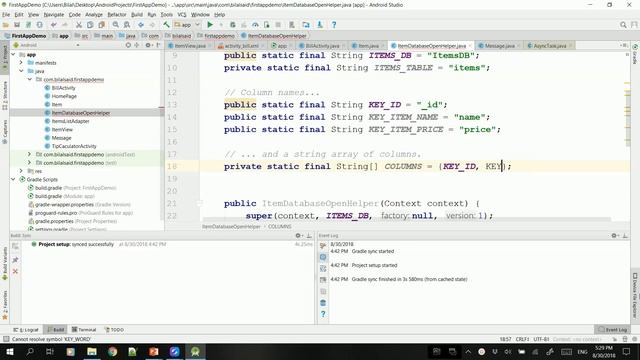Click the Save All toolbar icon

(x=17, y=25)
